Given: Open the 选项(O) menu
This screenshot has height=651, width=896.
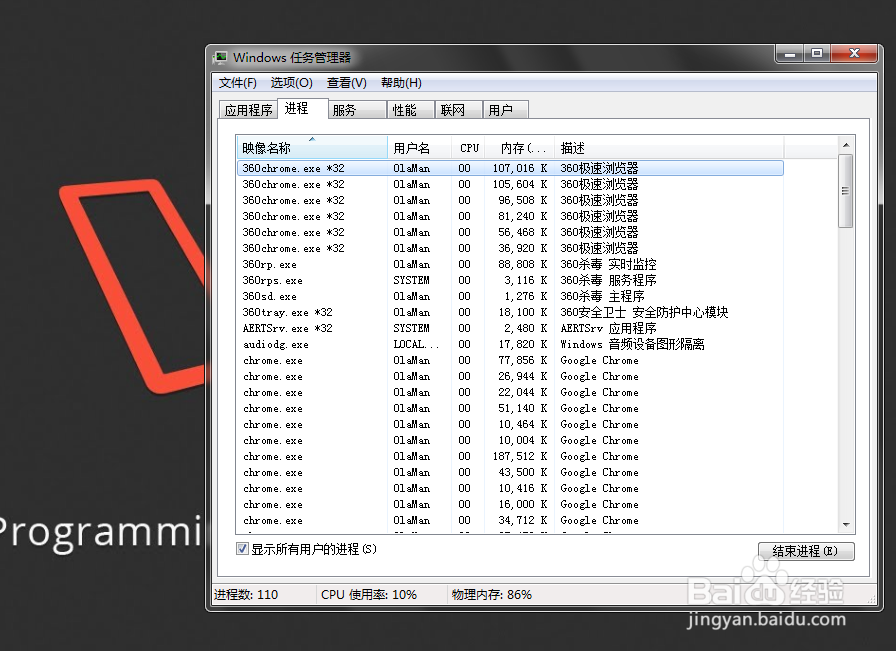Looking at the screenshot, I should (291, 83).
